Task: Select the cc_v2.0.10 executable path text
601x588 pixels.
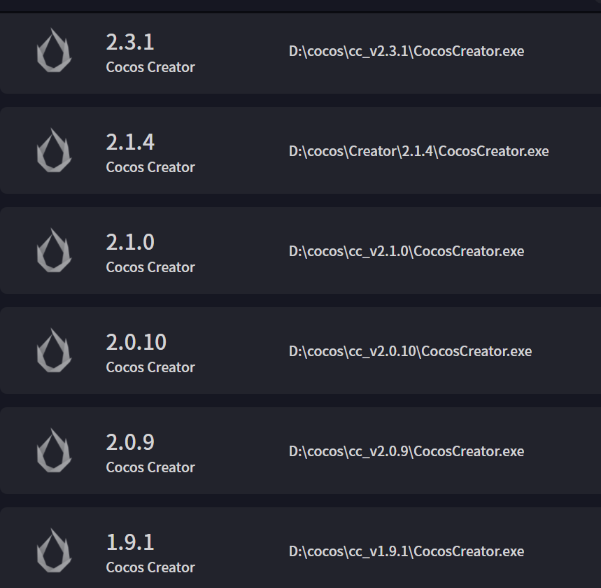Action: point(410,351)
